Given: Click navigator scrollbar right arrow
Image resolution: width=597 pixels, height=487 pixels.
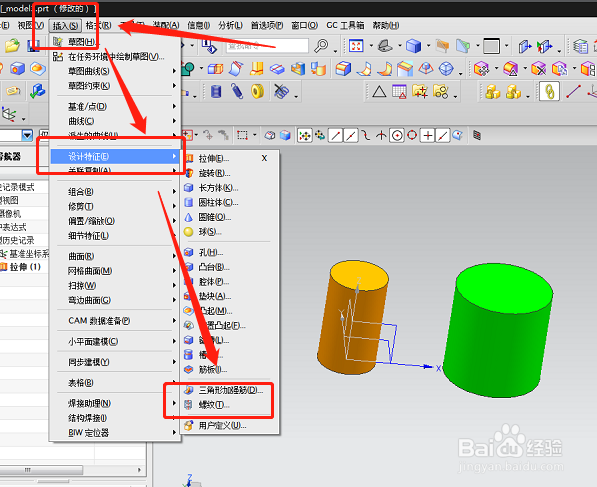Looking at the screenshot, I should point(139,470).
